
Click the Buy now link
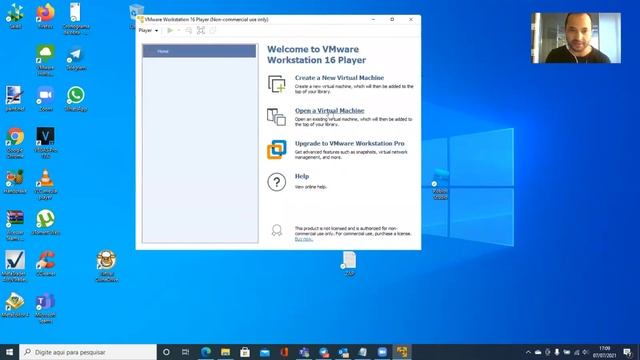tap(304, 239)
